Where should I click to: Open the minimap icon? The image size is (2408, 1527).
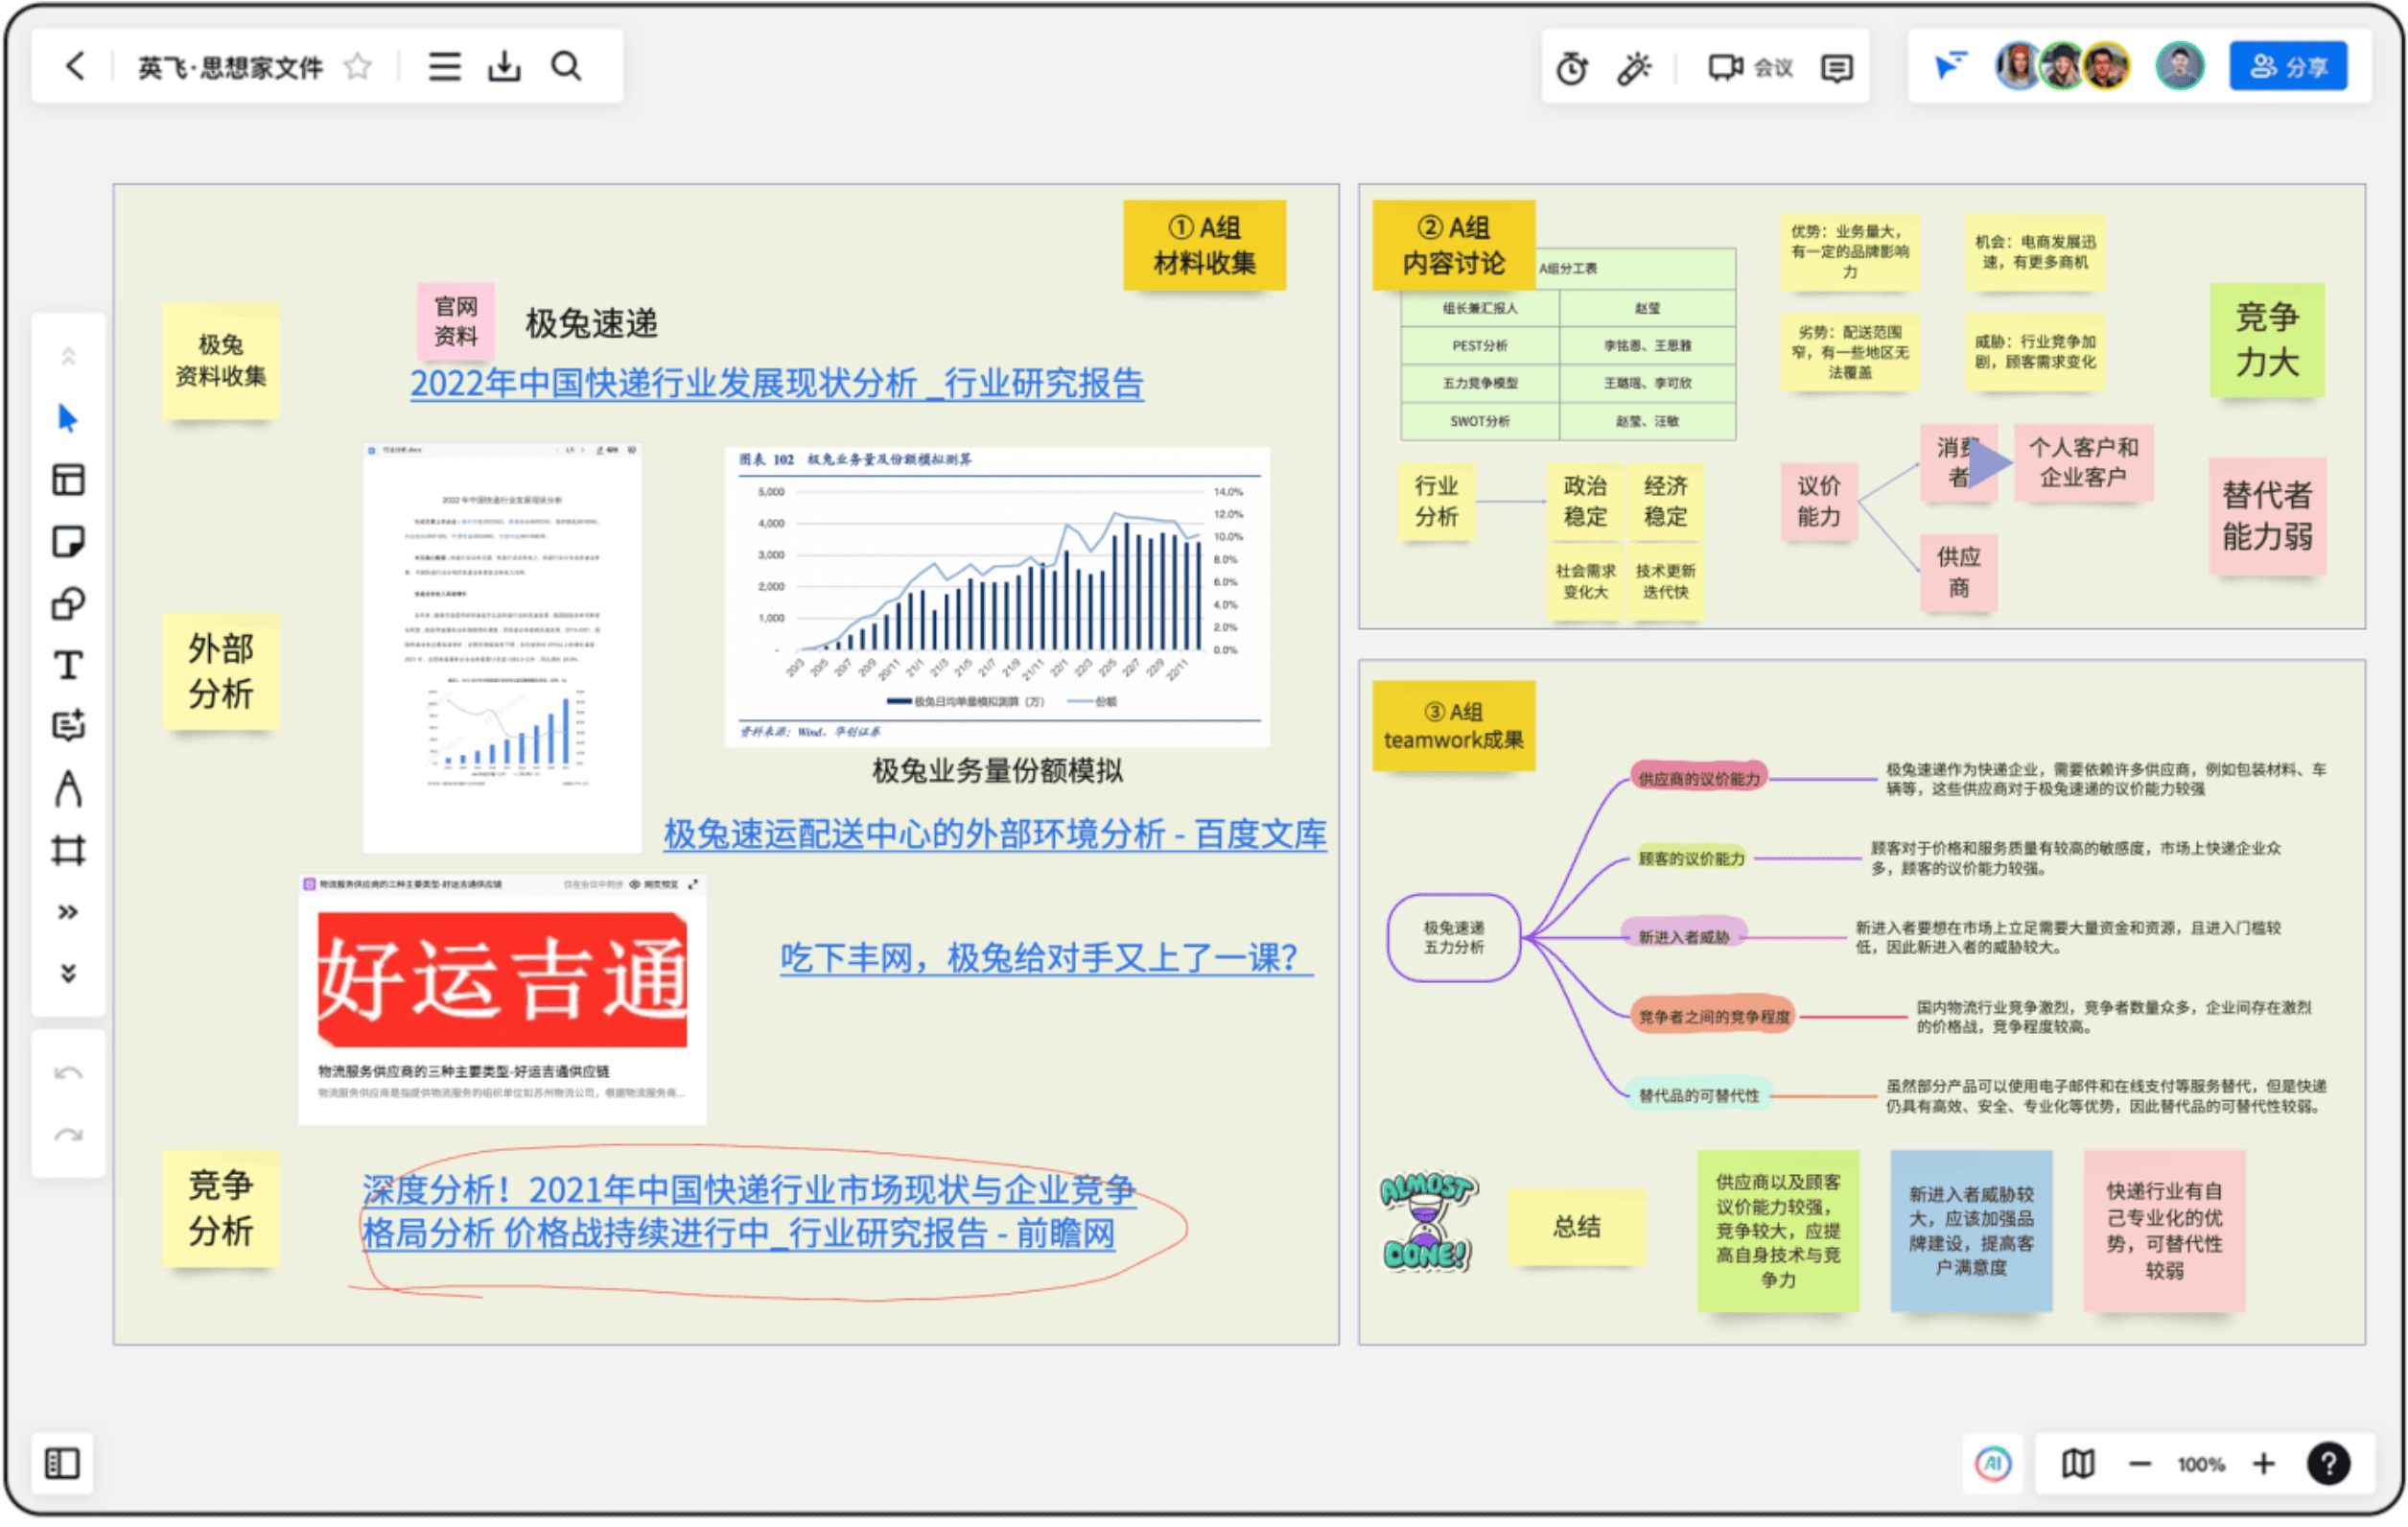(x=2078, y=1464)
